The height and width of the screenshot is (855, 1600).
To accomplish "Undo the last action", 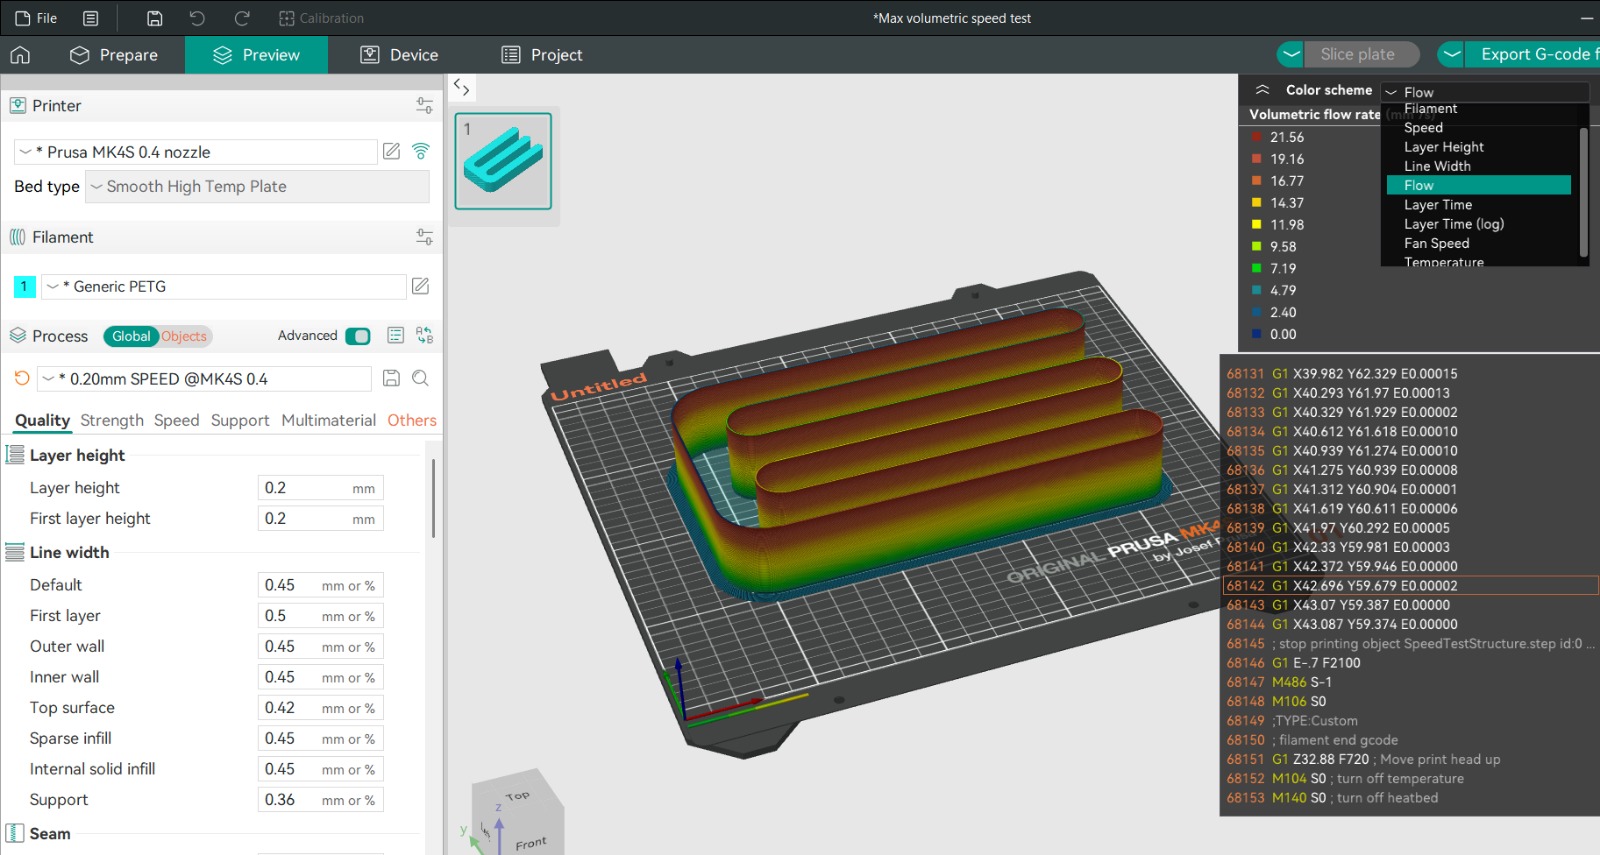I will pos(197,18).
